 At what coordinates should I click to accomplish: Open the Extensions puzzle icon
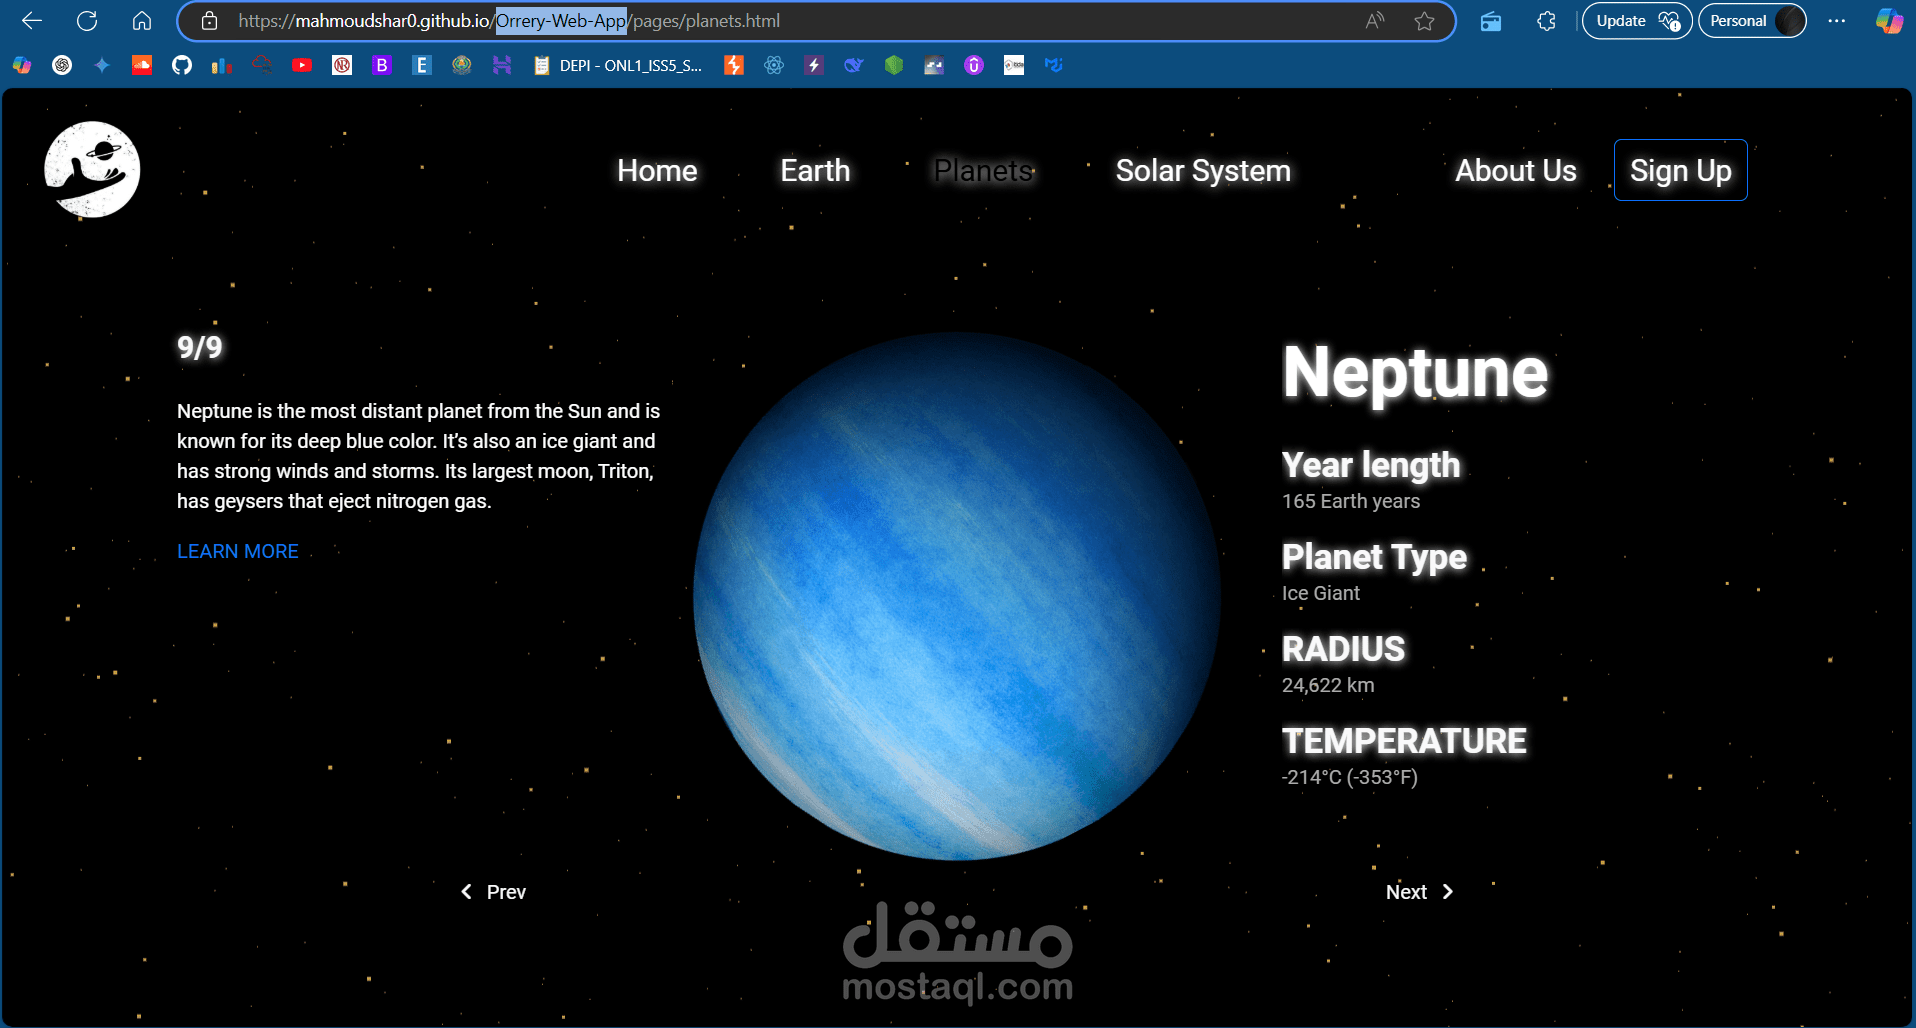(x=1546, y=20)
